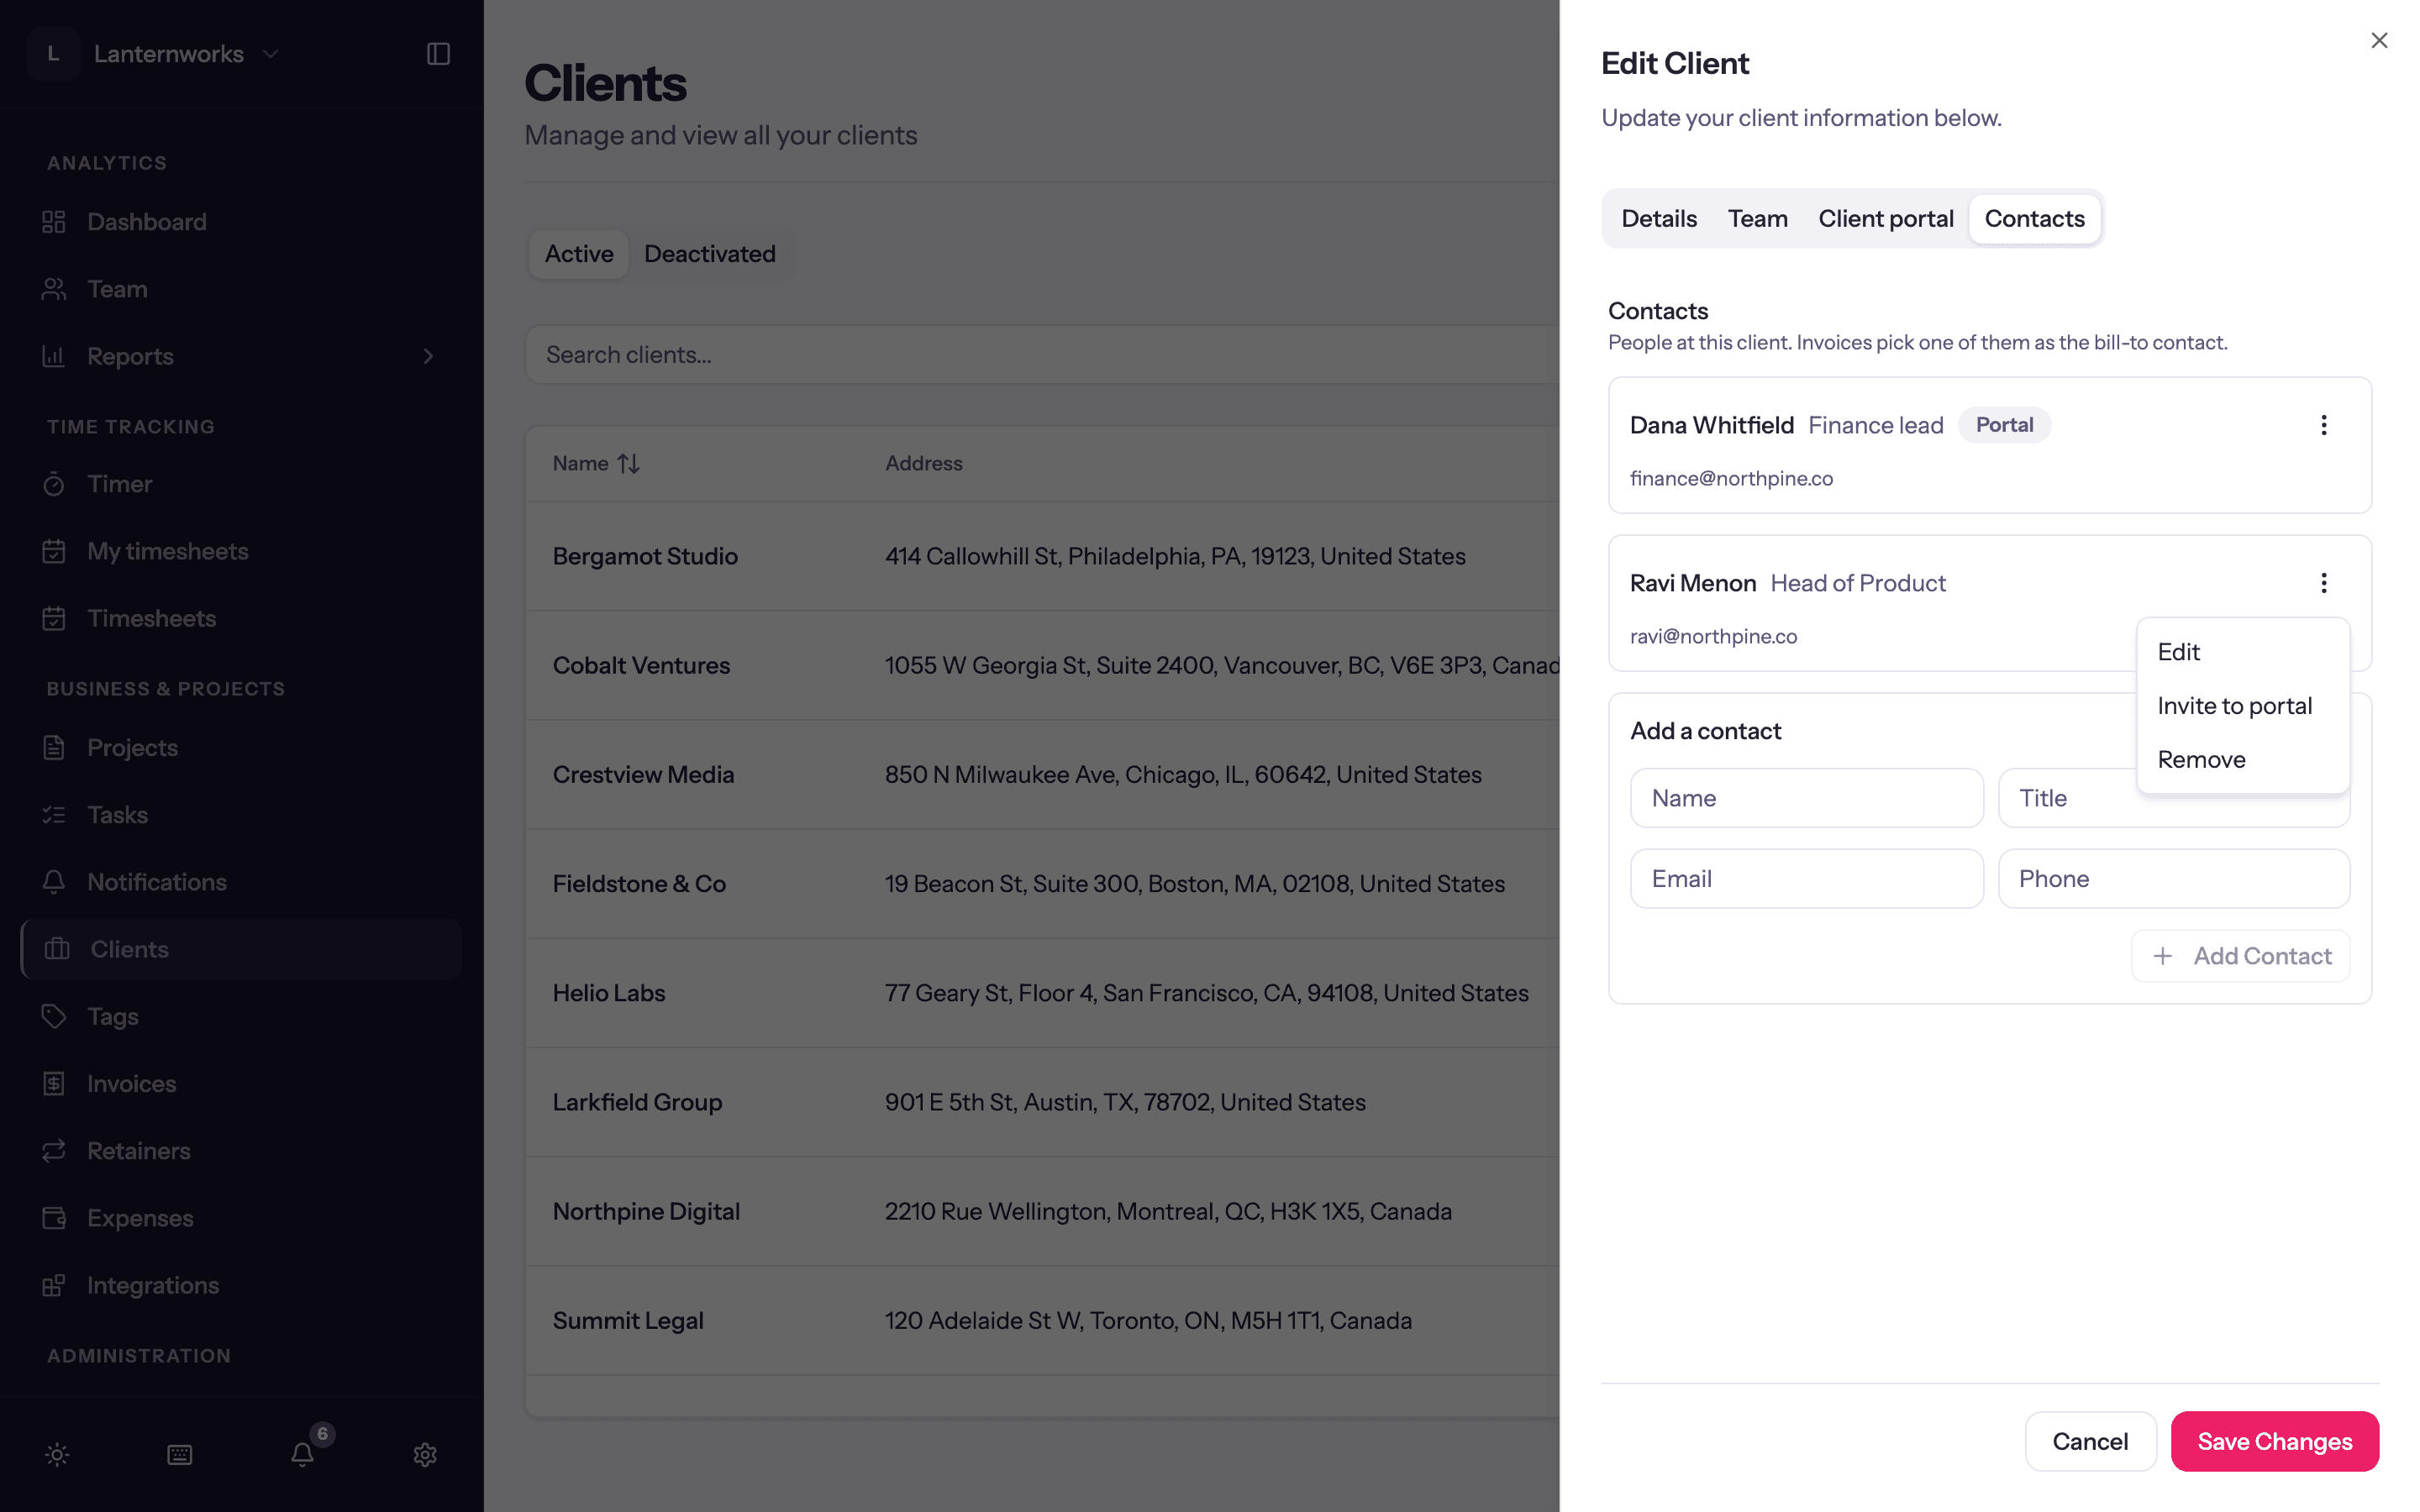Open the Bergamot Studio client row
The height and width of the screenshot is (1512, 2420).
pos(1042,556)
